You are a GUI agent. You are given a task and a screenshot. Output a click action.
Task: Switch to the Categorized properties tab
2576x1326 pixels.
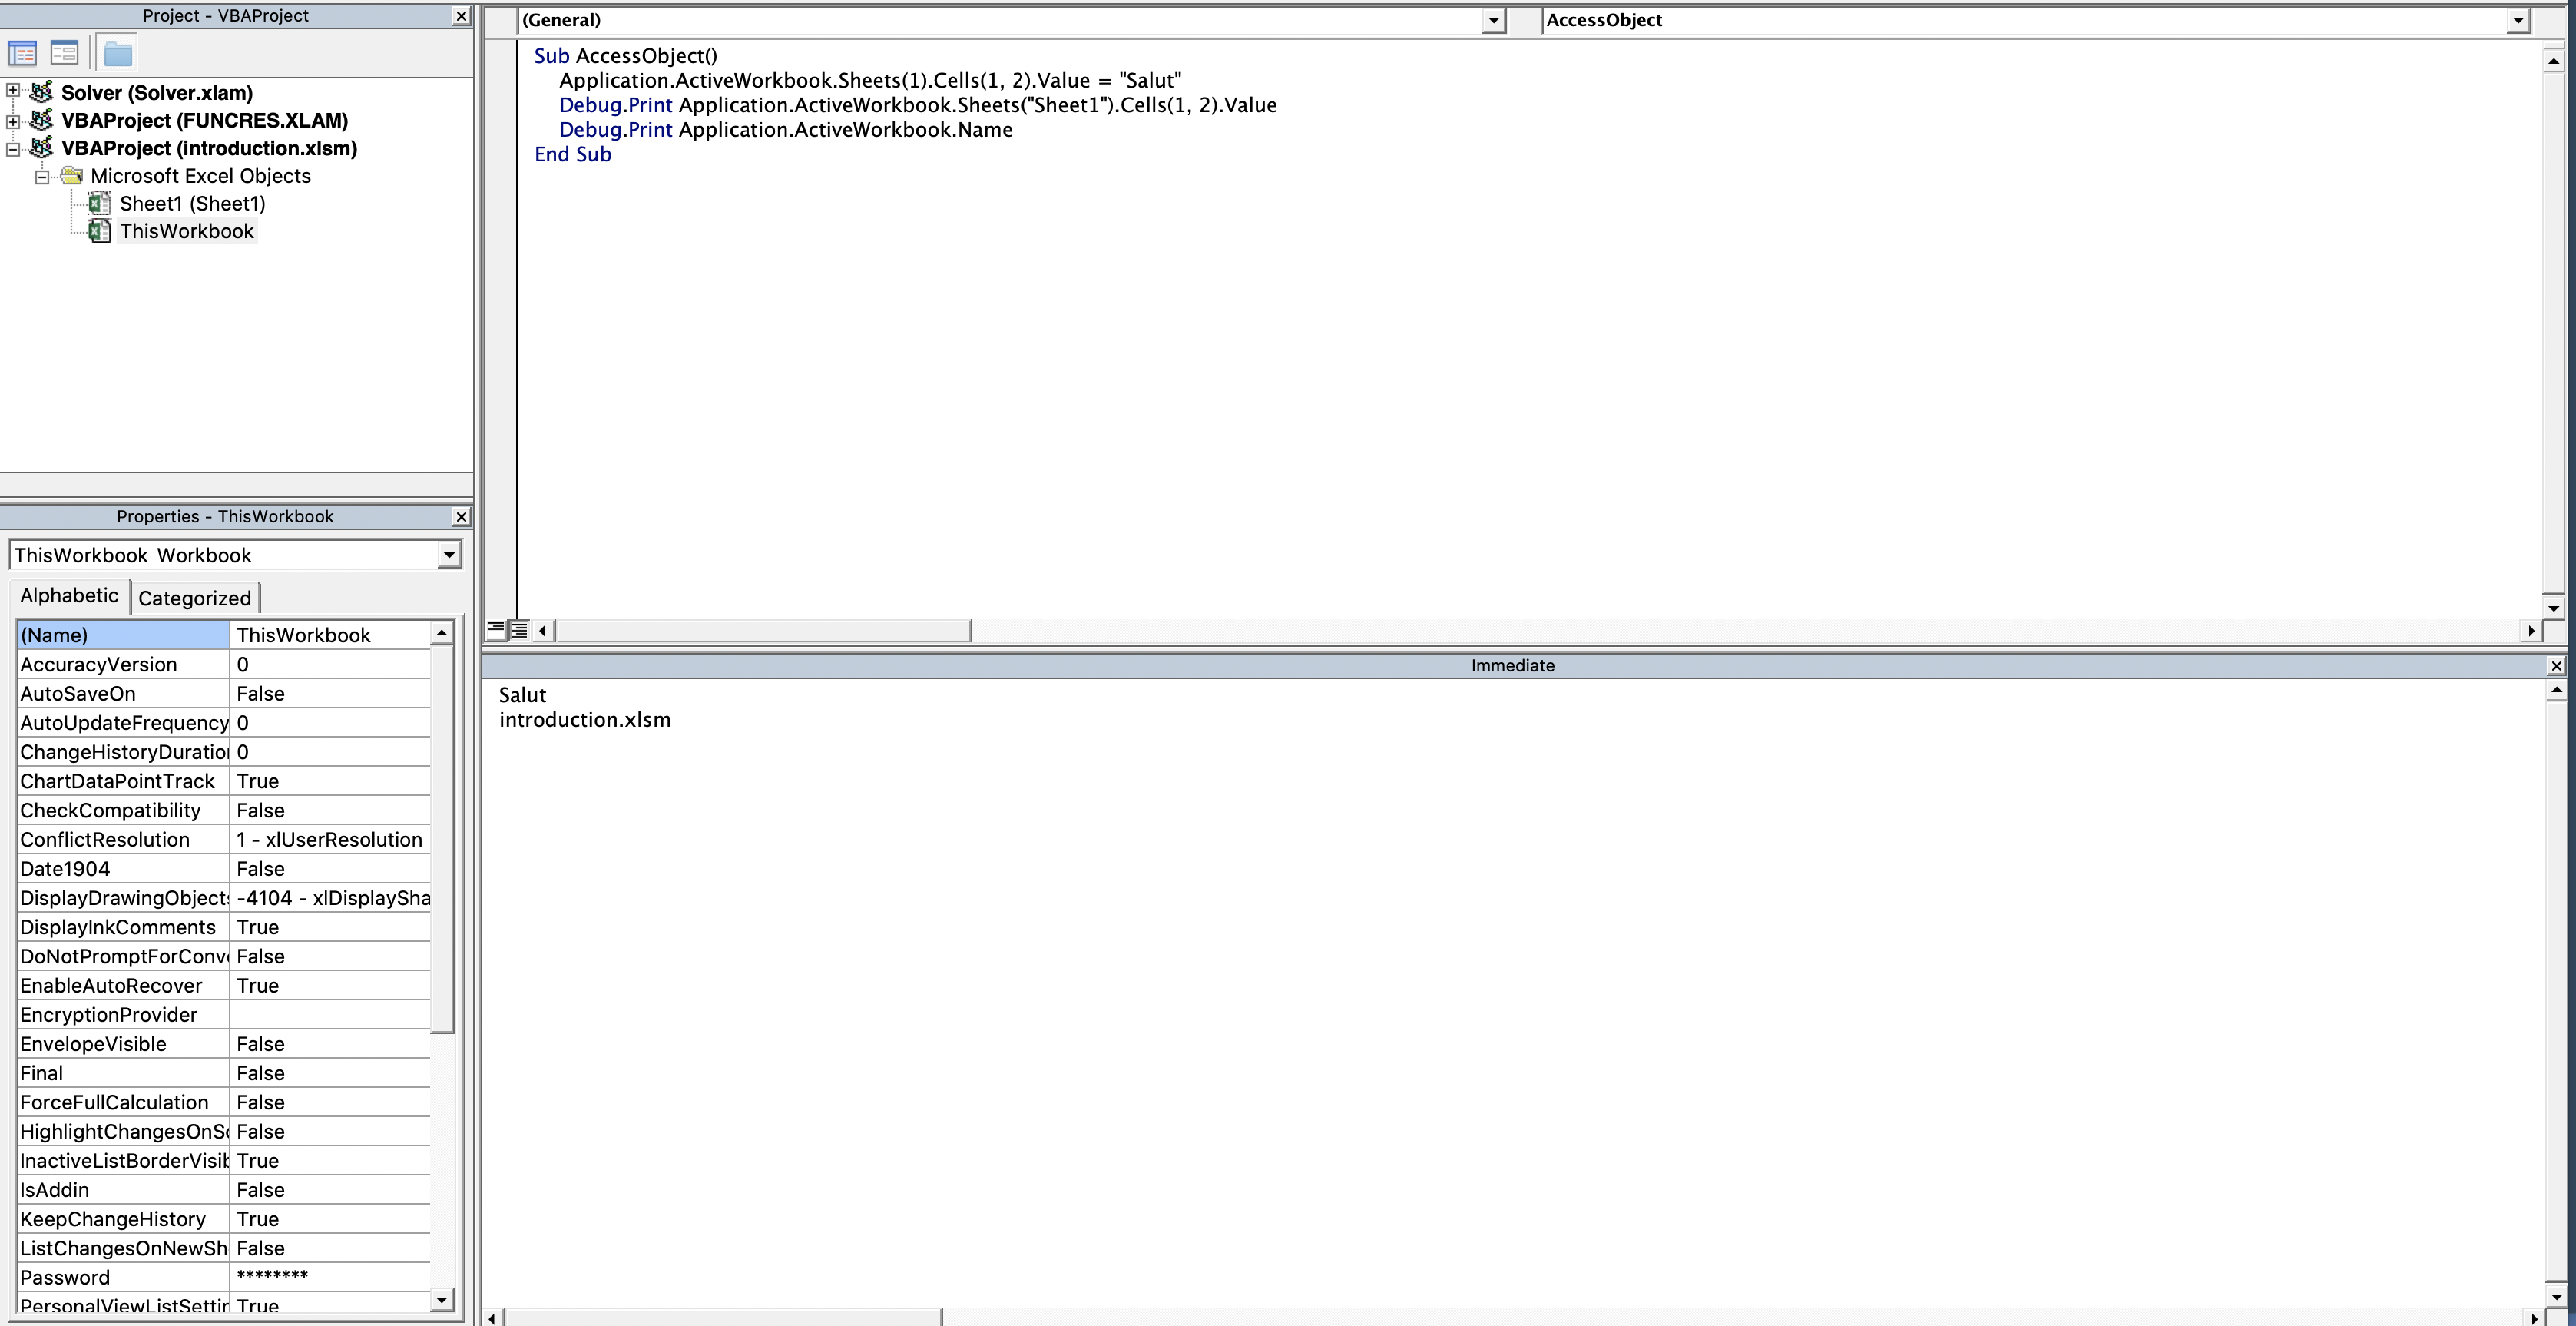pos(195,598)
